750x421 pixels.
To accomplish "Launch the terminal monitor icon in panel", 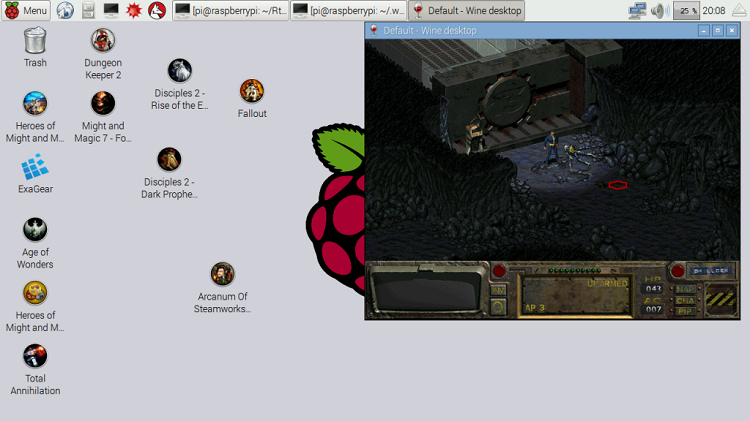I will 111,10.
